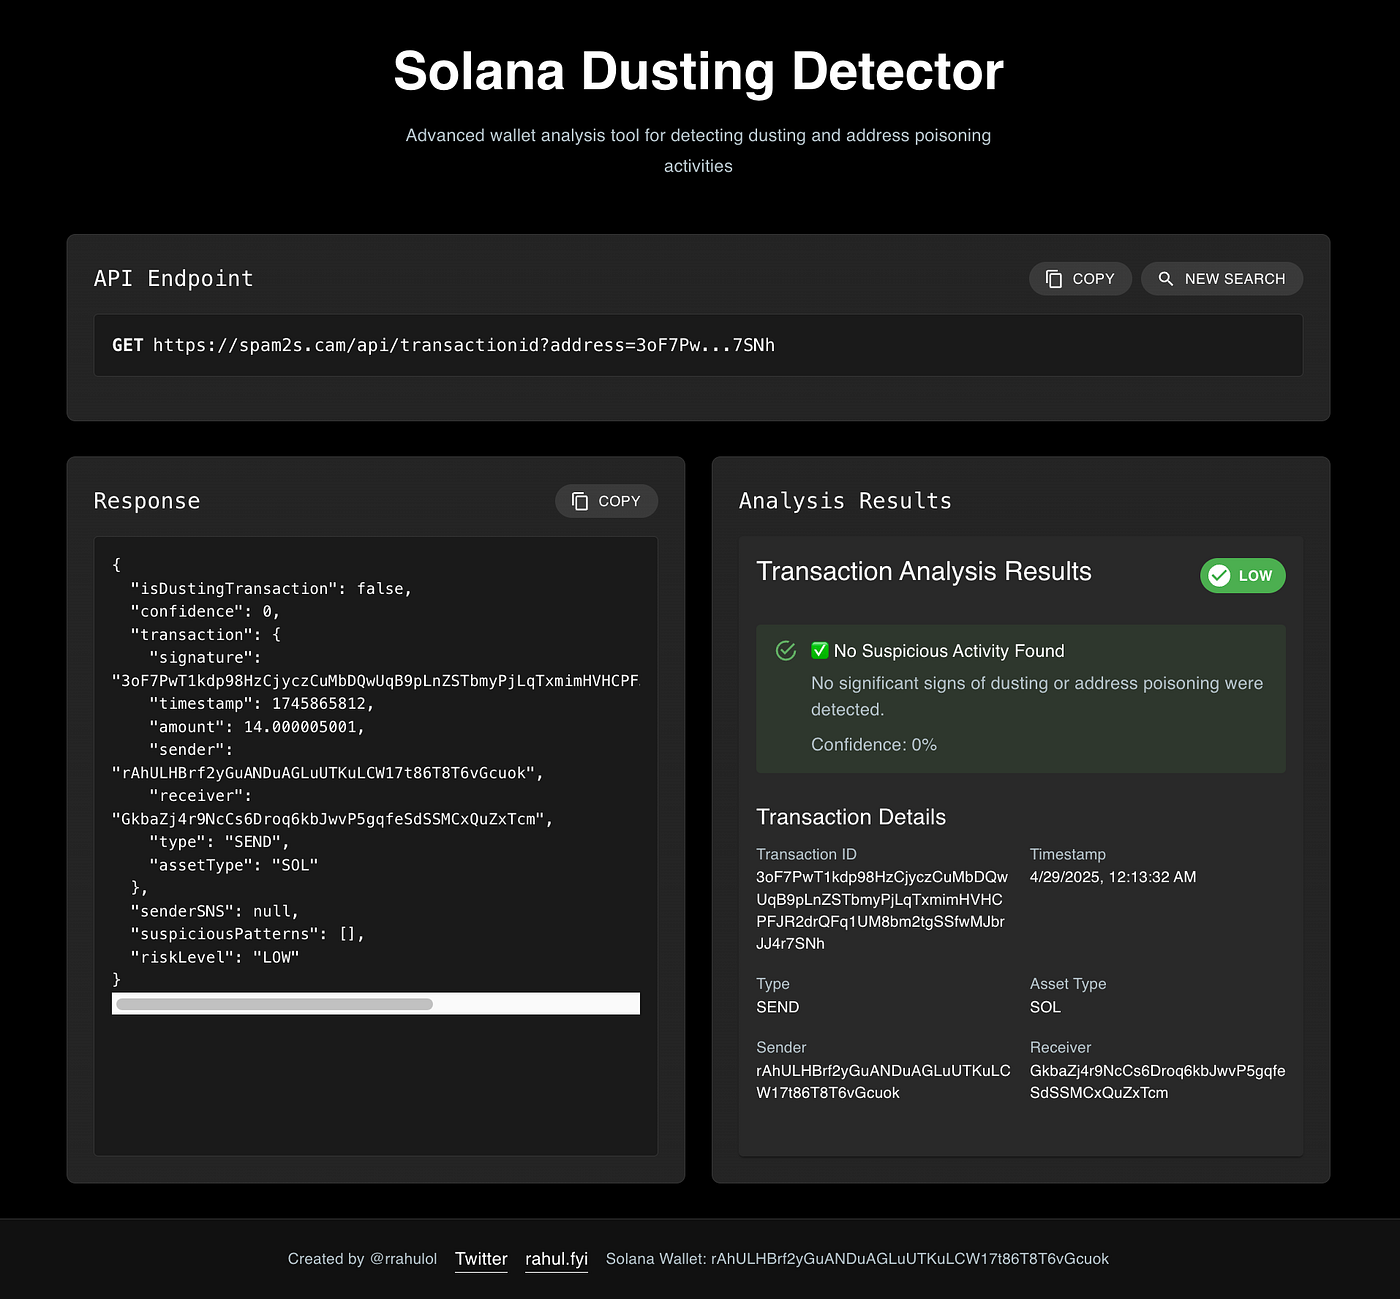
Task: Click the Solana Wallet address in footer
Action: [x=910, y=1259]
